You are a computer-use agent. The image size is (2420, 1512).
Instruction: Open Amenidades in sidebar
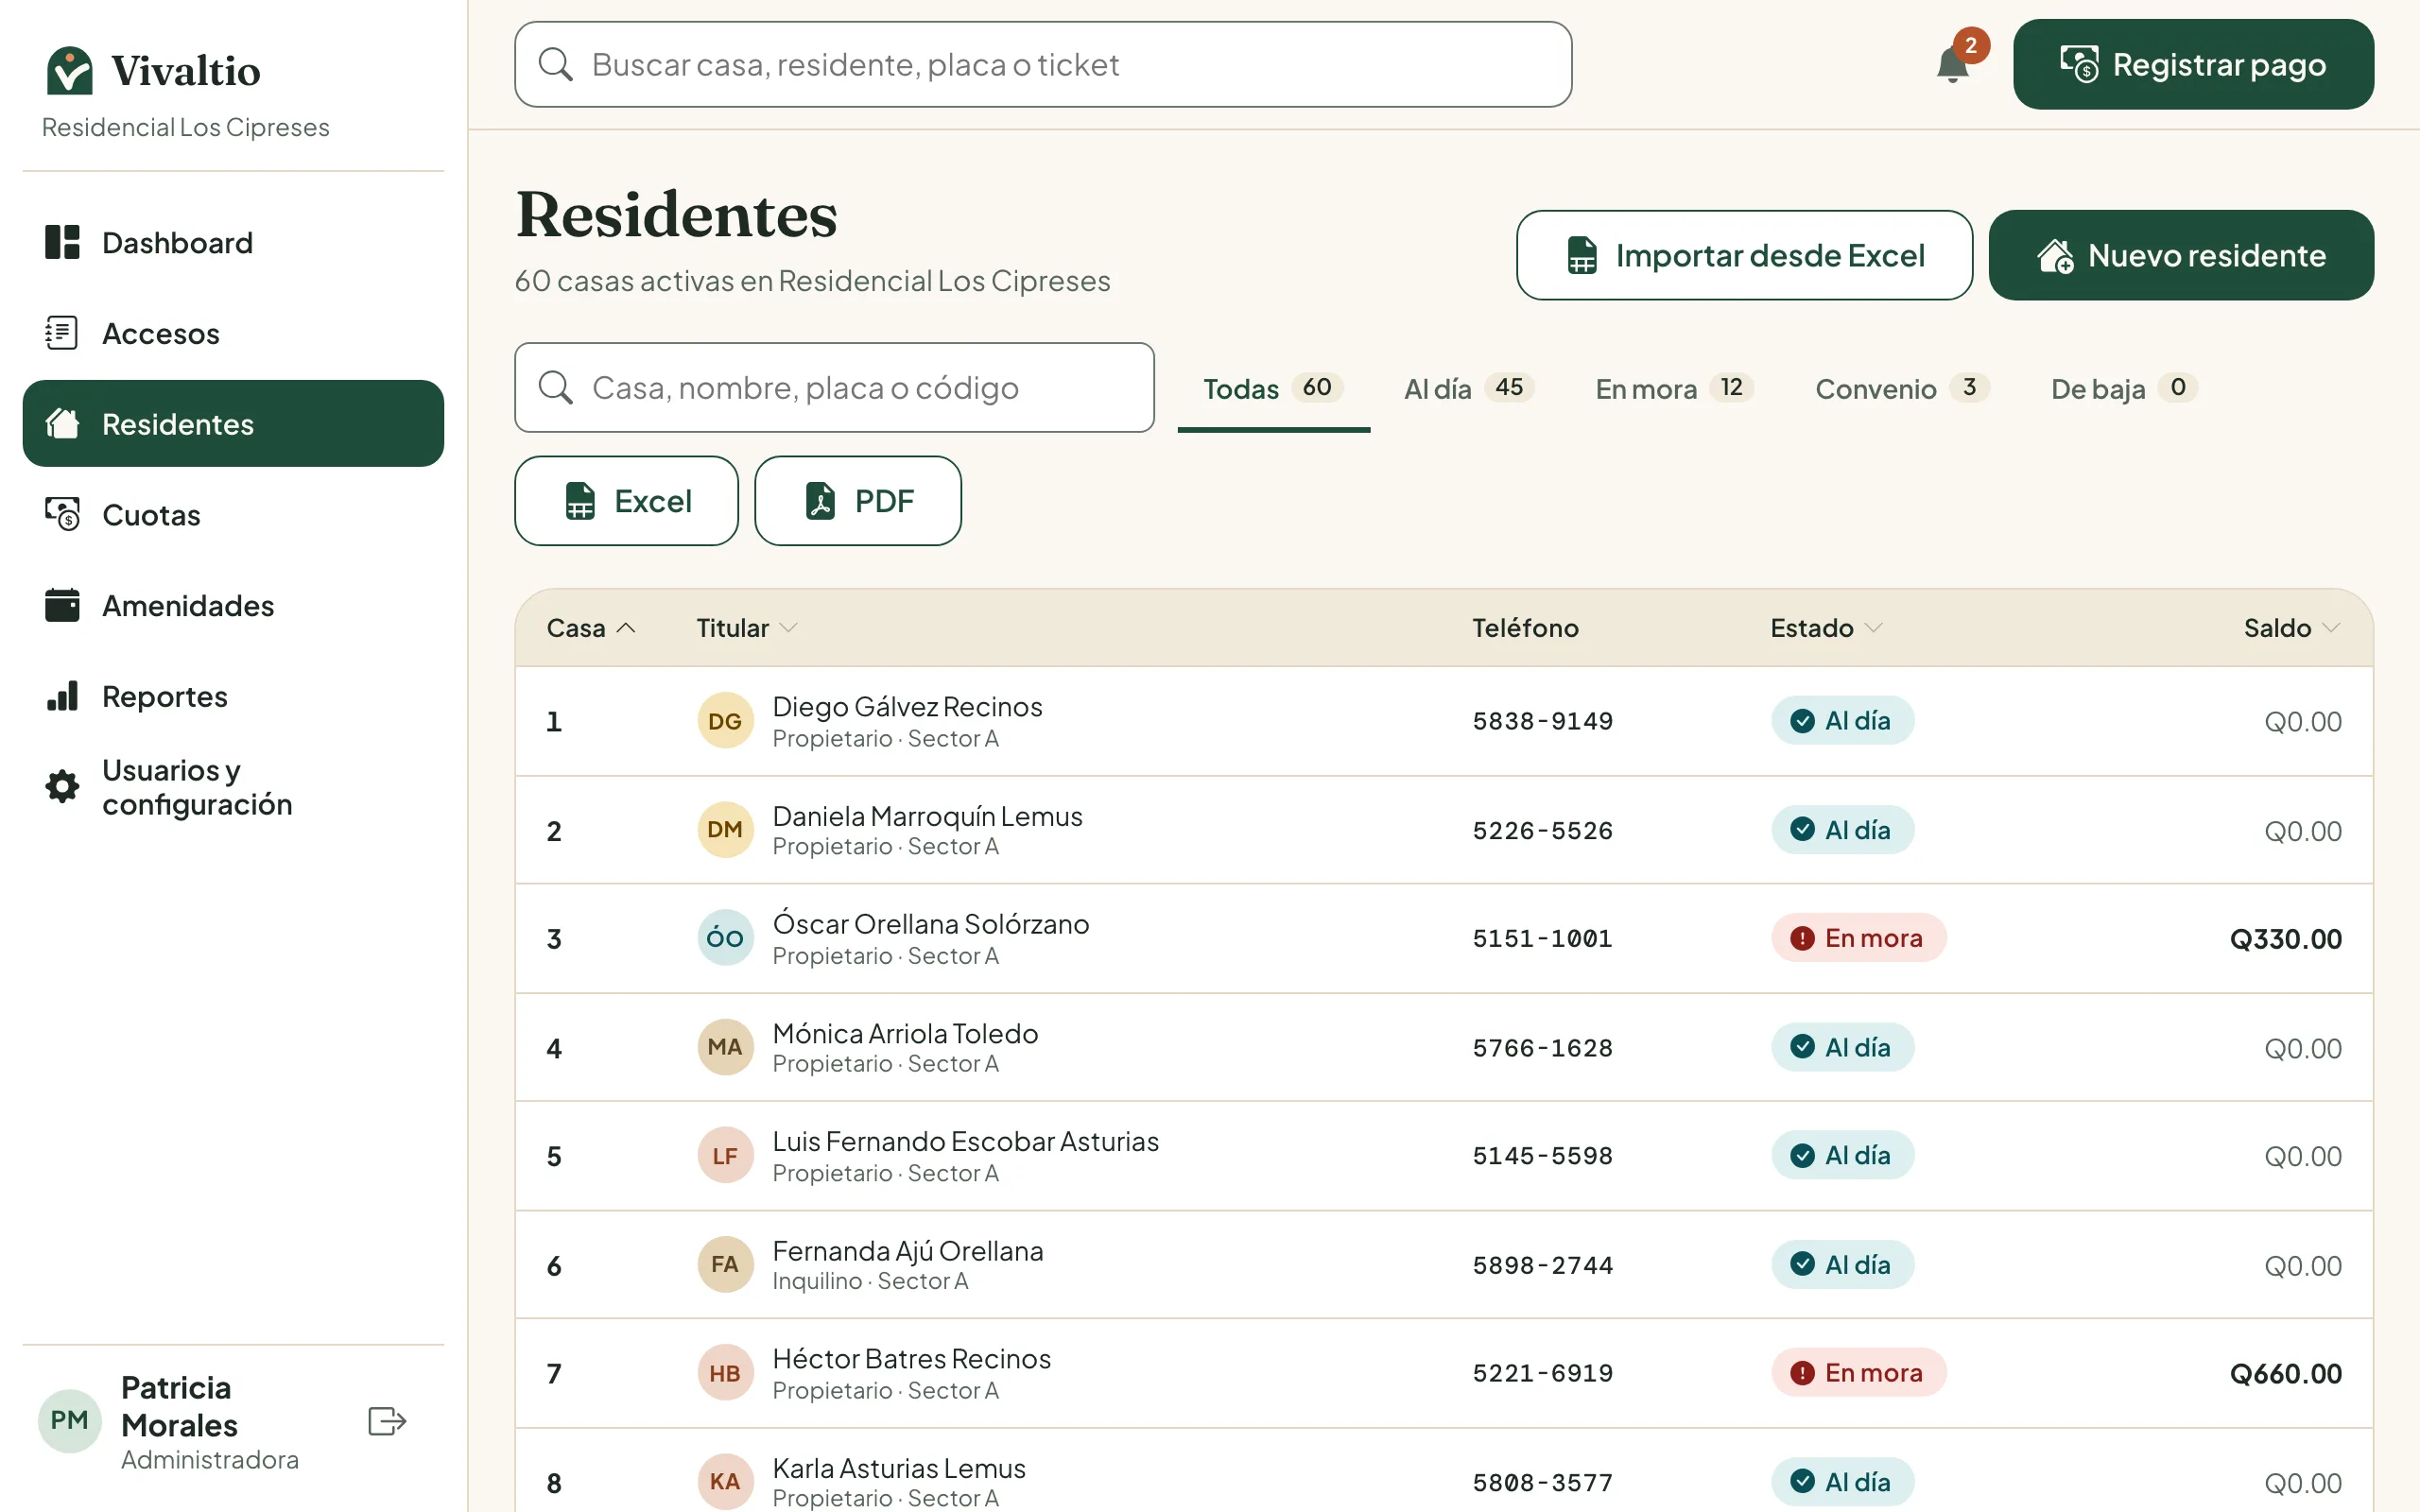click(x=233, y=605)
